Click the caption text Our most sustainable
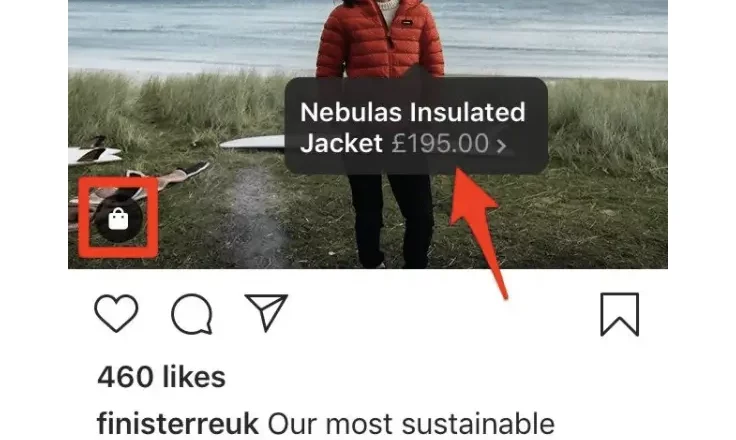 [411, 424]
